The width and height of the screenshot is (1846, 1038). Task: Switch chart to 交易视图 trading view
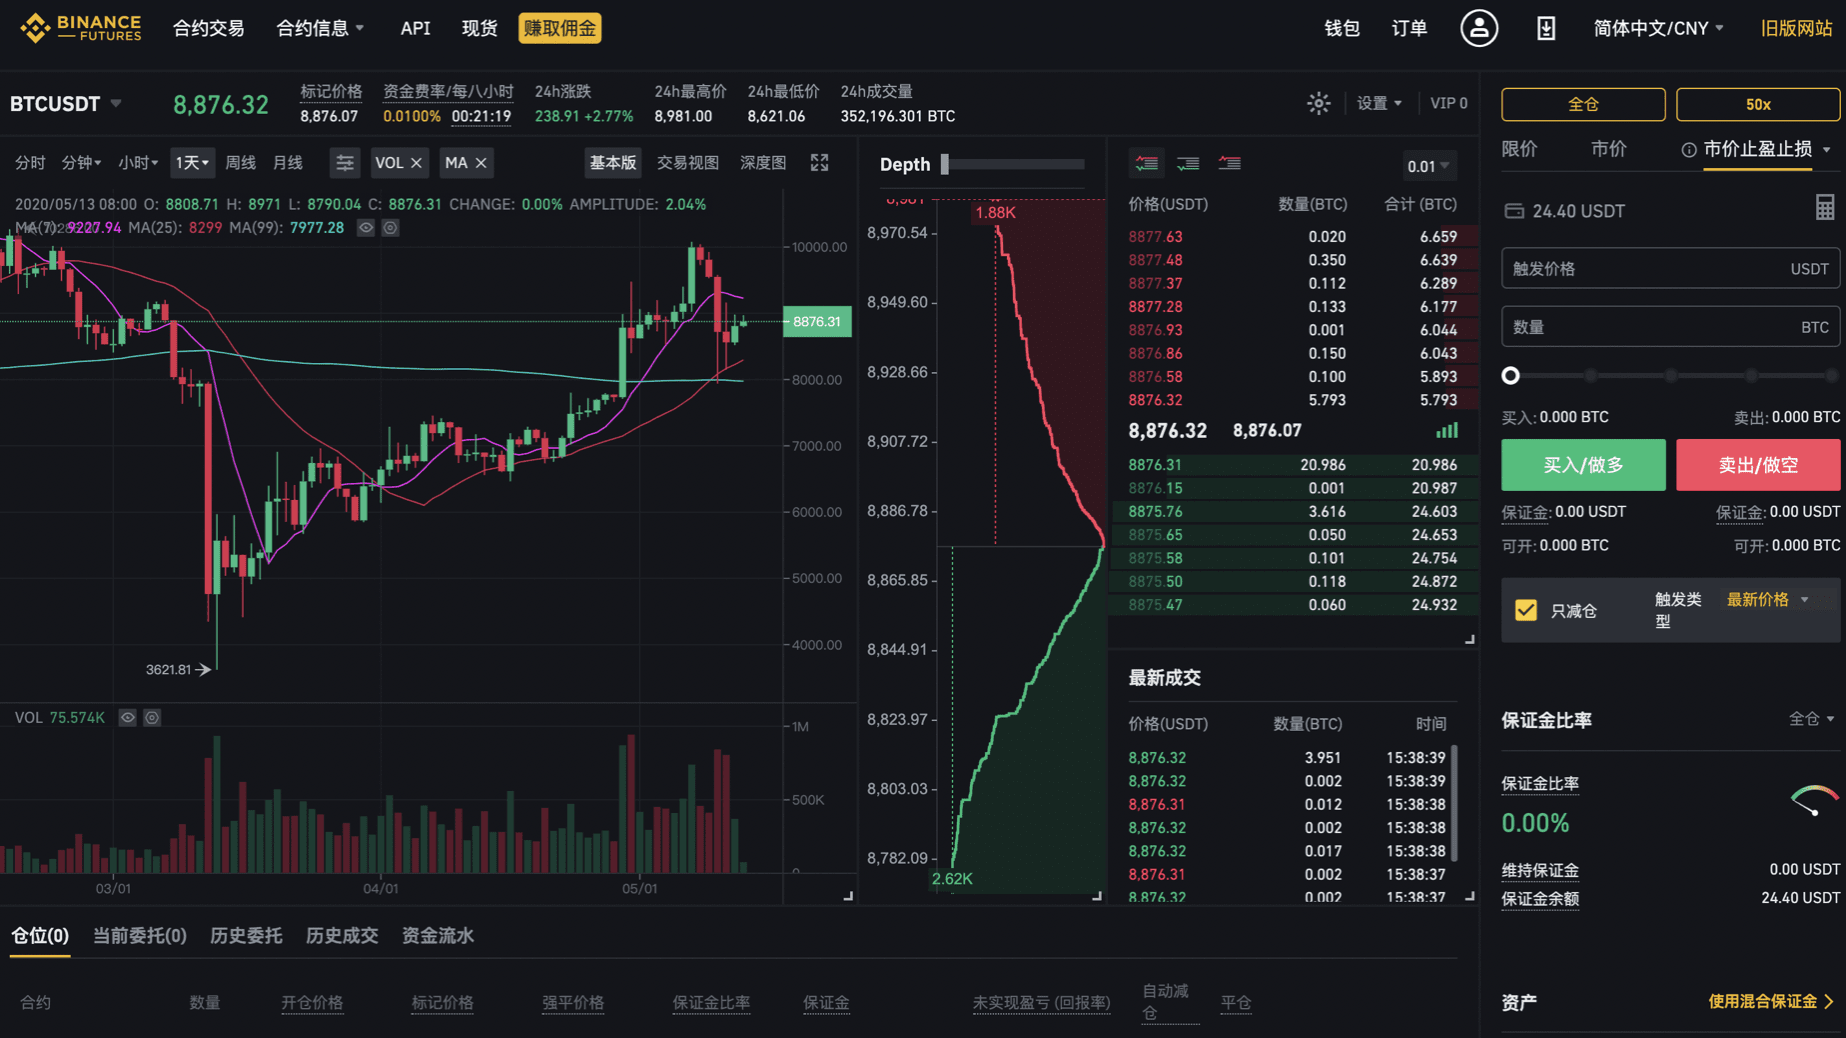pos(688,163)
